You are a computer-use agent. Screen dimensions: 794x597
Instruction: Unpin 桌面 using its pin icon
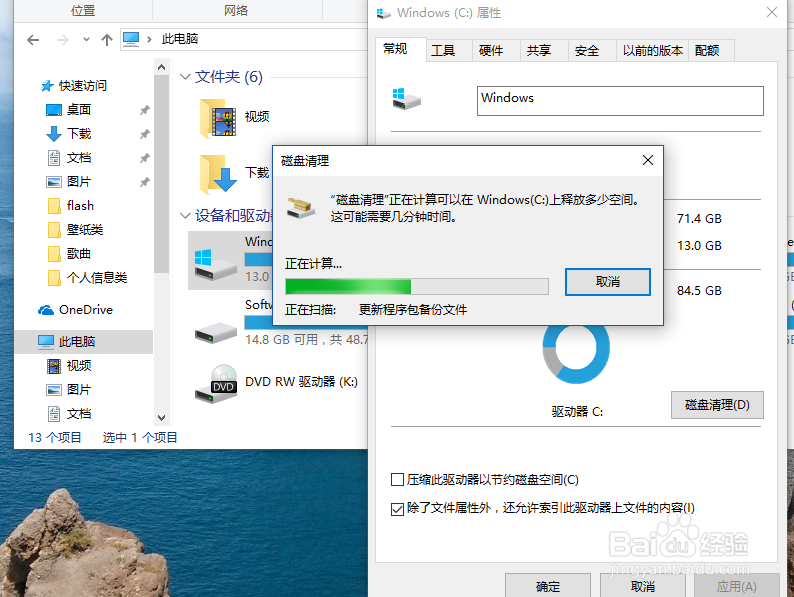pos(145,110)
